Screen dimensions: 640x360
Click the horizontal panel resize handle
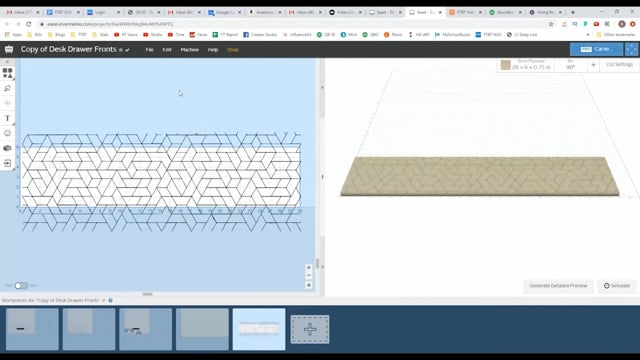pyautogui.click(x=147, y=294)
